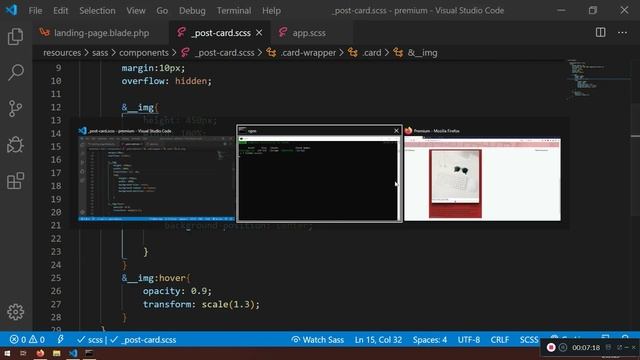This screenshot has height=360, width=640.
Task: Click the recorder stop button
Action: (x=551, y=347)
